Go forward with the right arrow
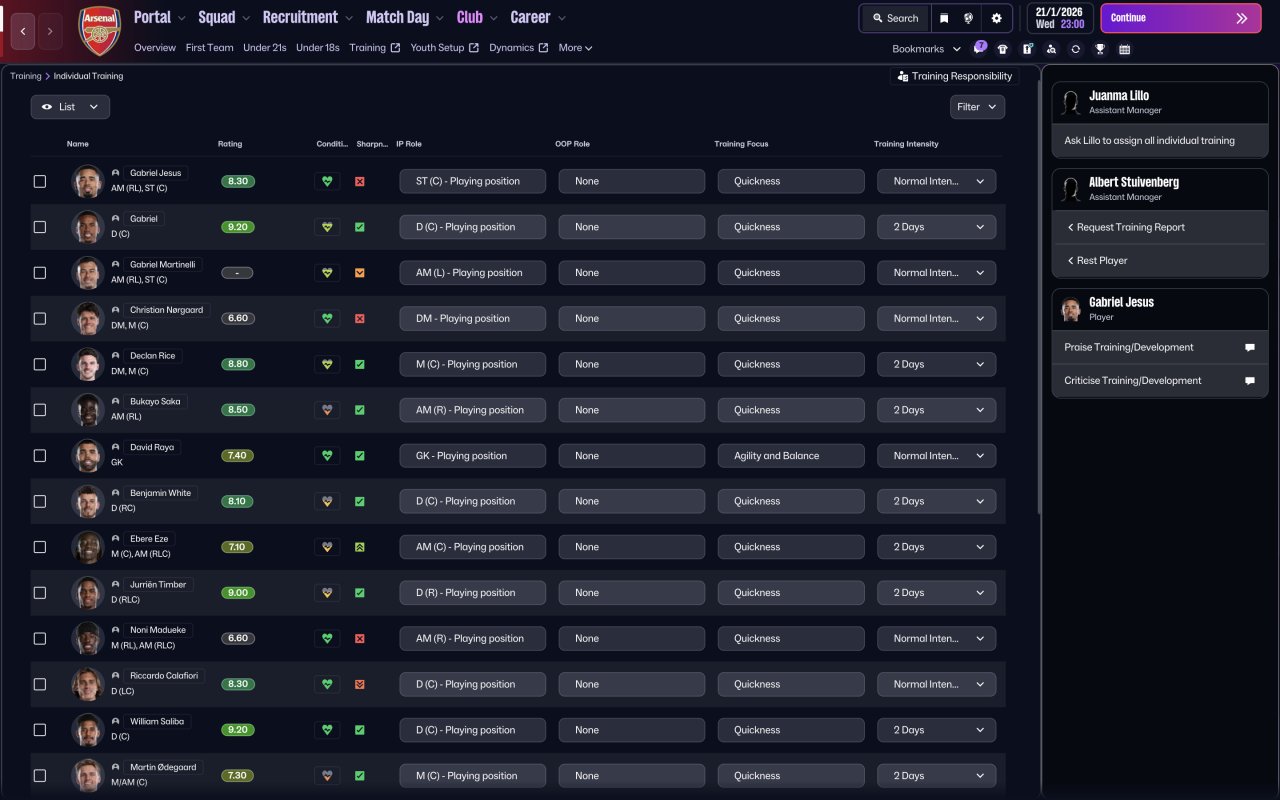The height and width of the screenshot is (800, 1280). 50,31
